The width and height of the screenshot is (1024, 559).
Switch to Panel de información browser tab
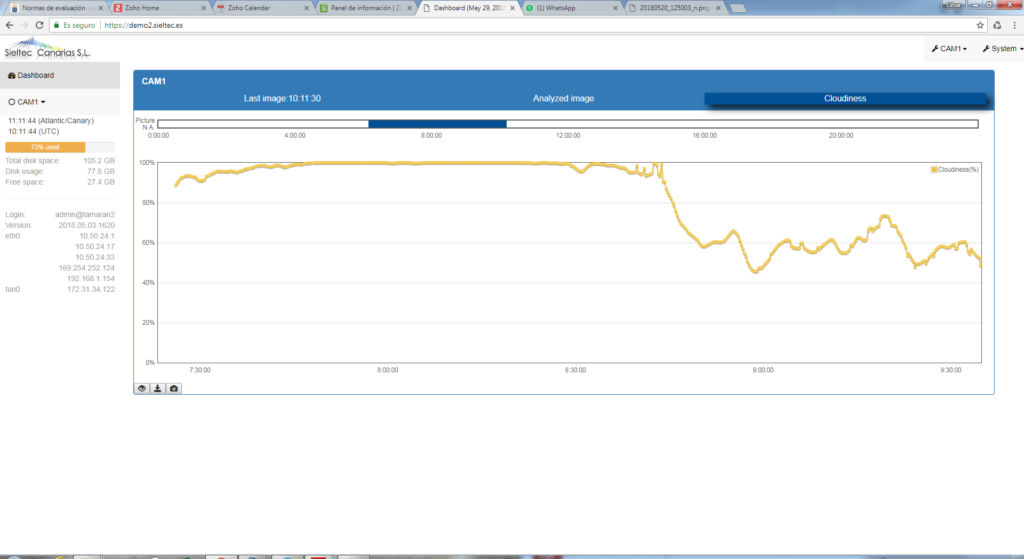[364, 8]
